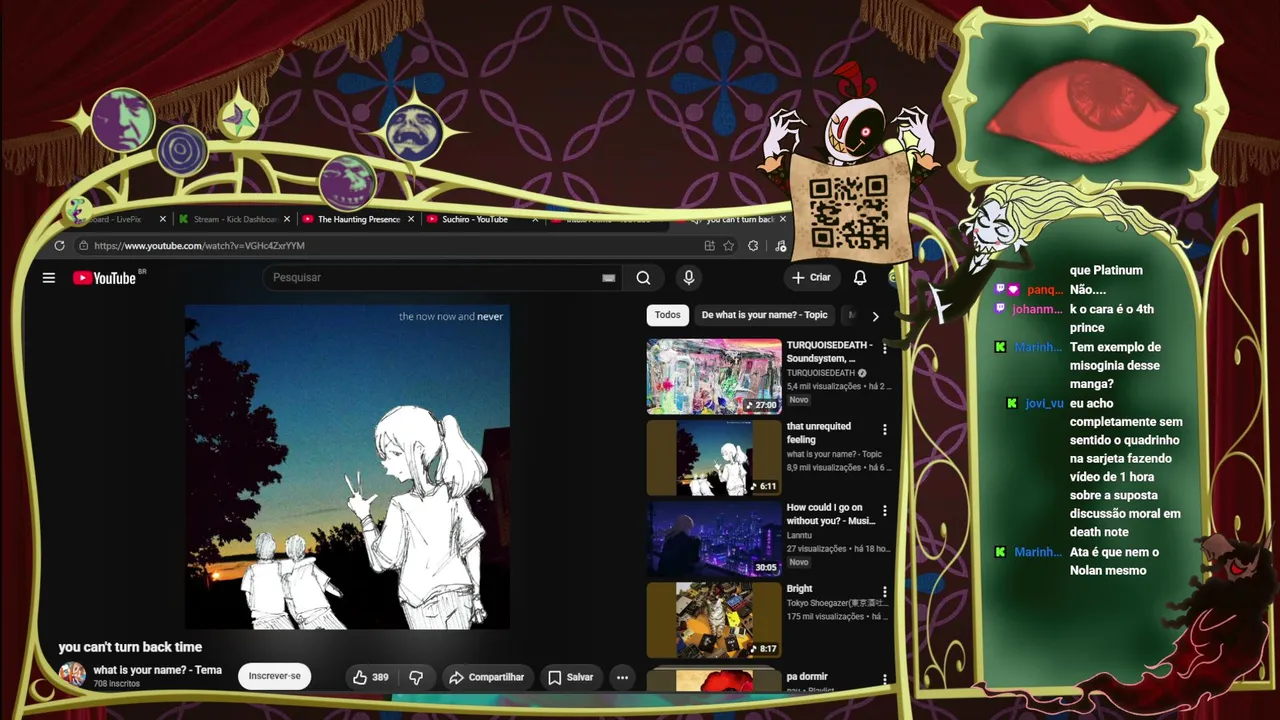Open the on-screen keyboard in search box
This screenshot has width=1280, height=720.
pos(608,278)
